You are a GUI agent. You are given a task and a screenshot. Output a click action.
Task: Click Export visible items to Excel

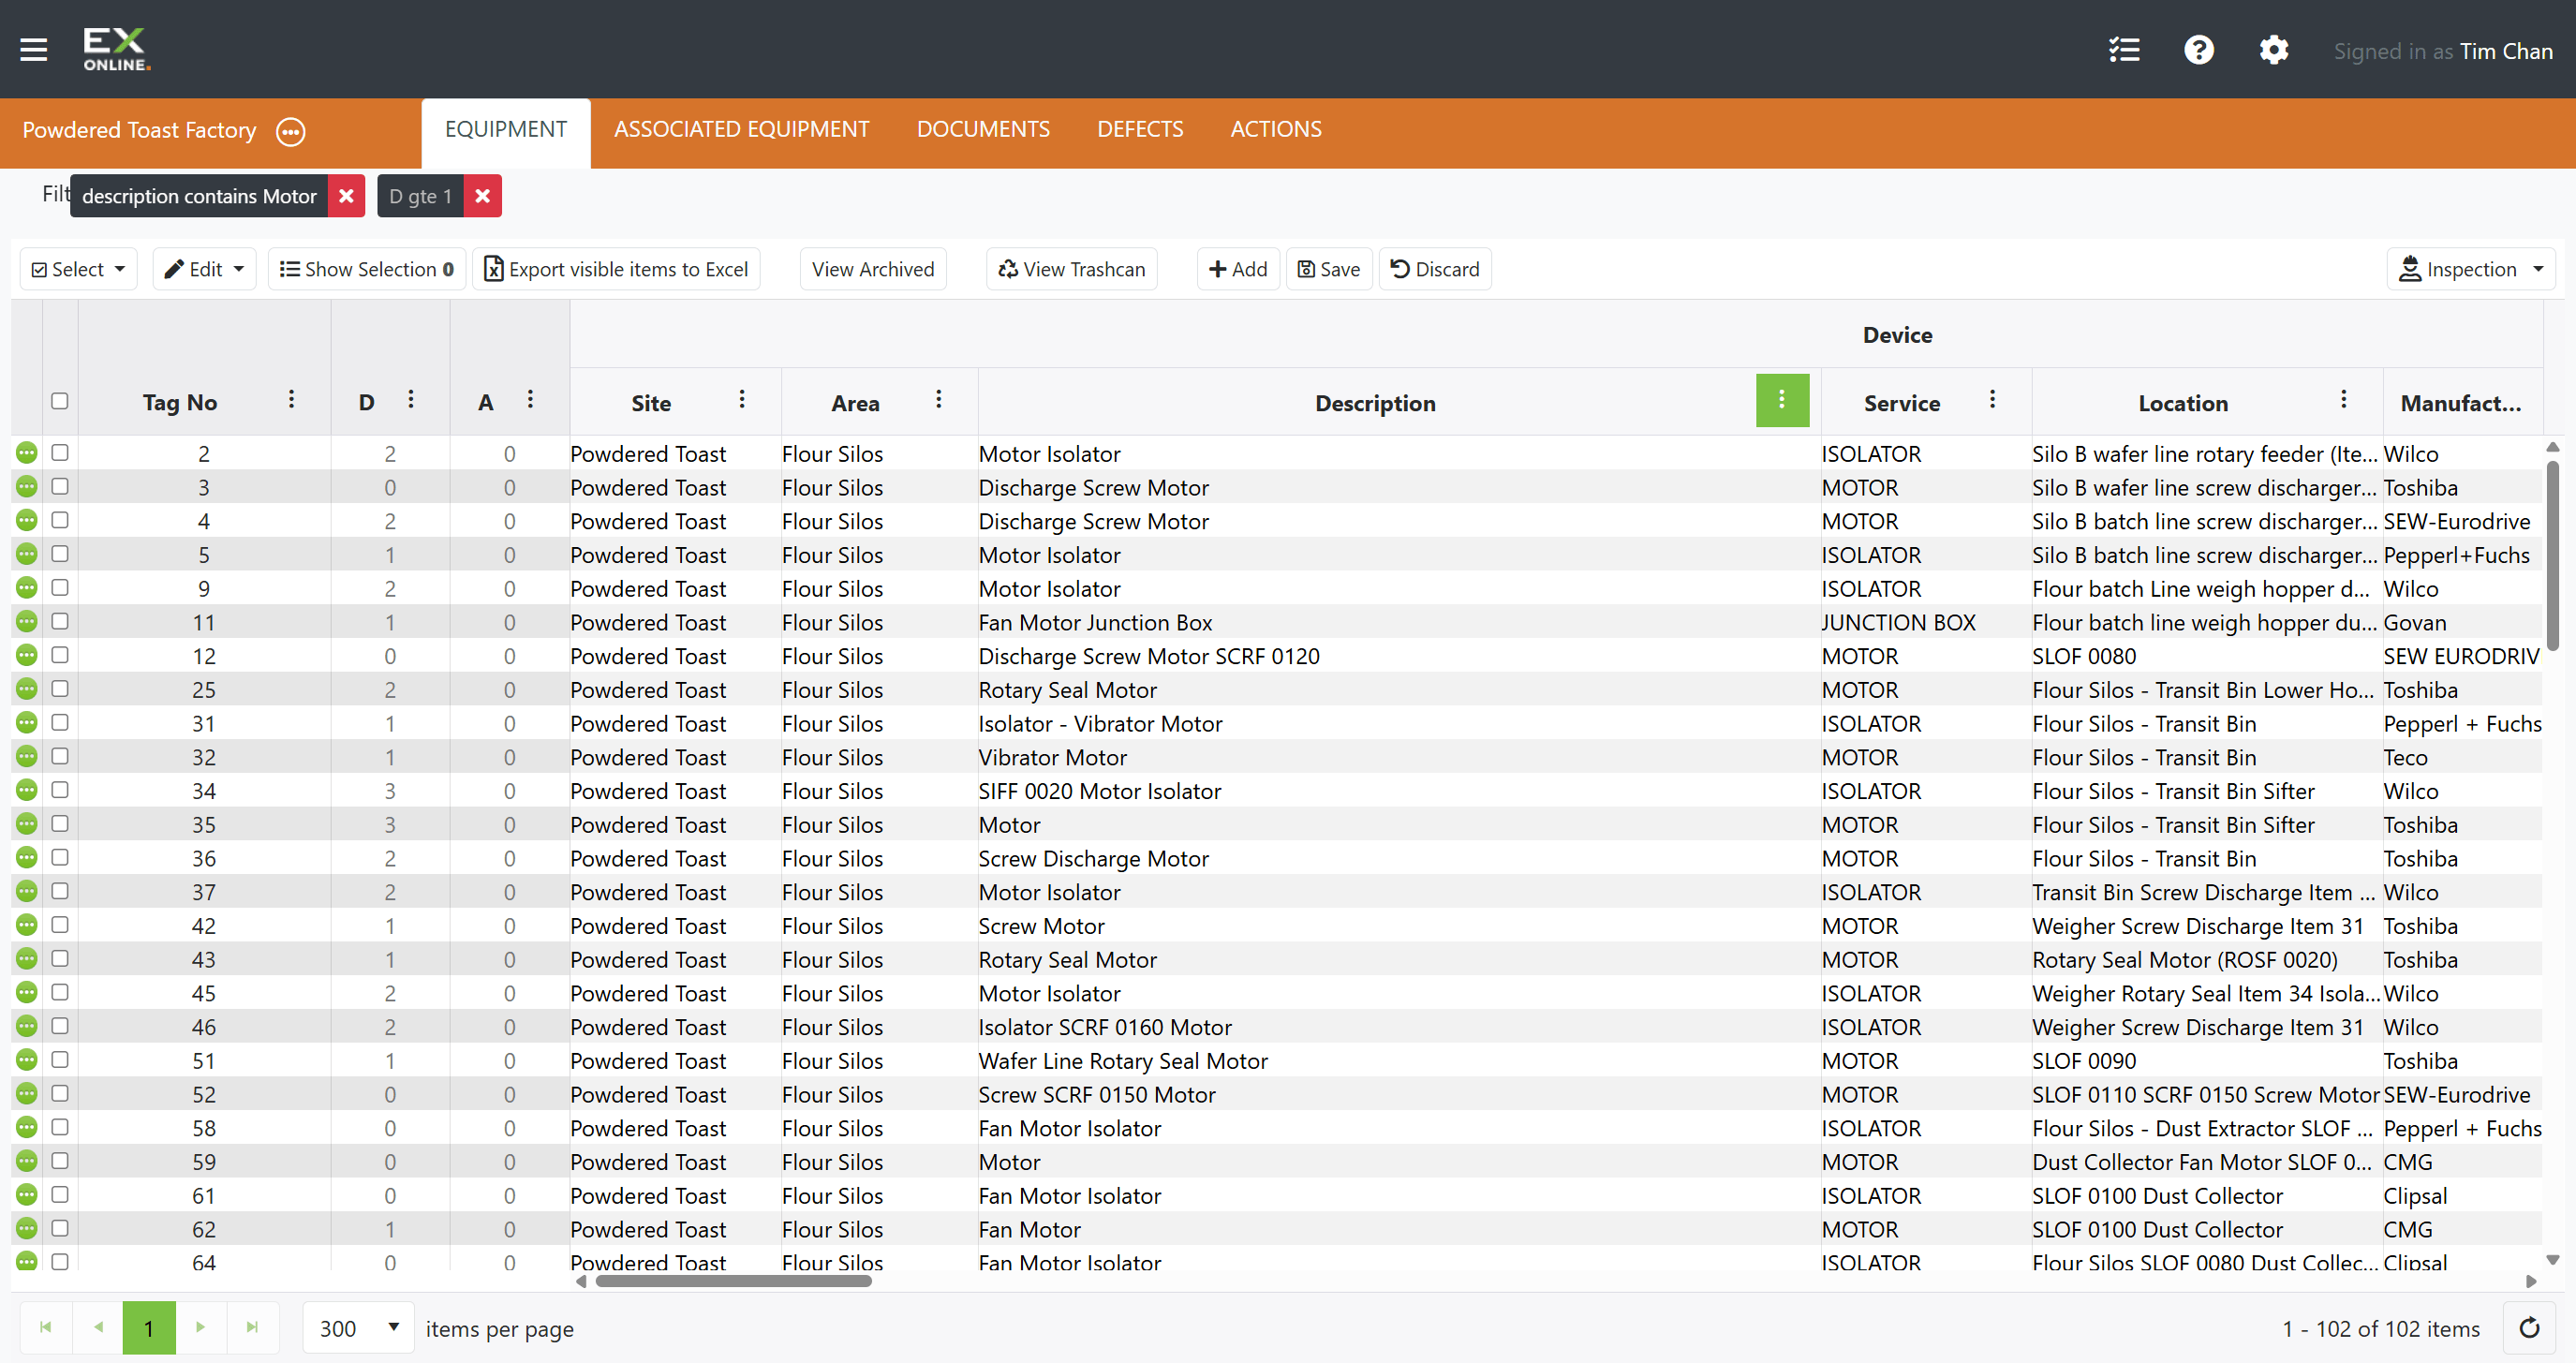point(616,269)
